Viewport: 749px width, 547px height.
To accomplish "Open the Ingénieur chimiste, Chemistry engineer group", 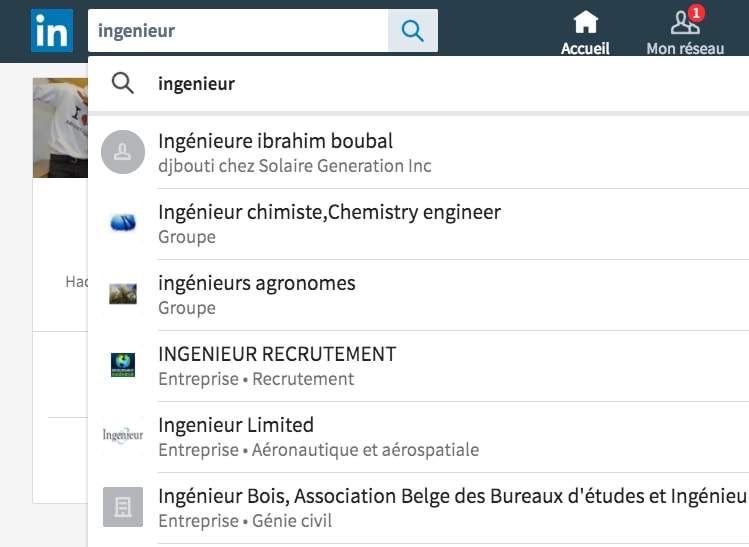I will pos(329,212).
